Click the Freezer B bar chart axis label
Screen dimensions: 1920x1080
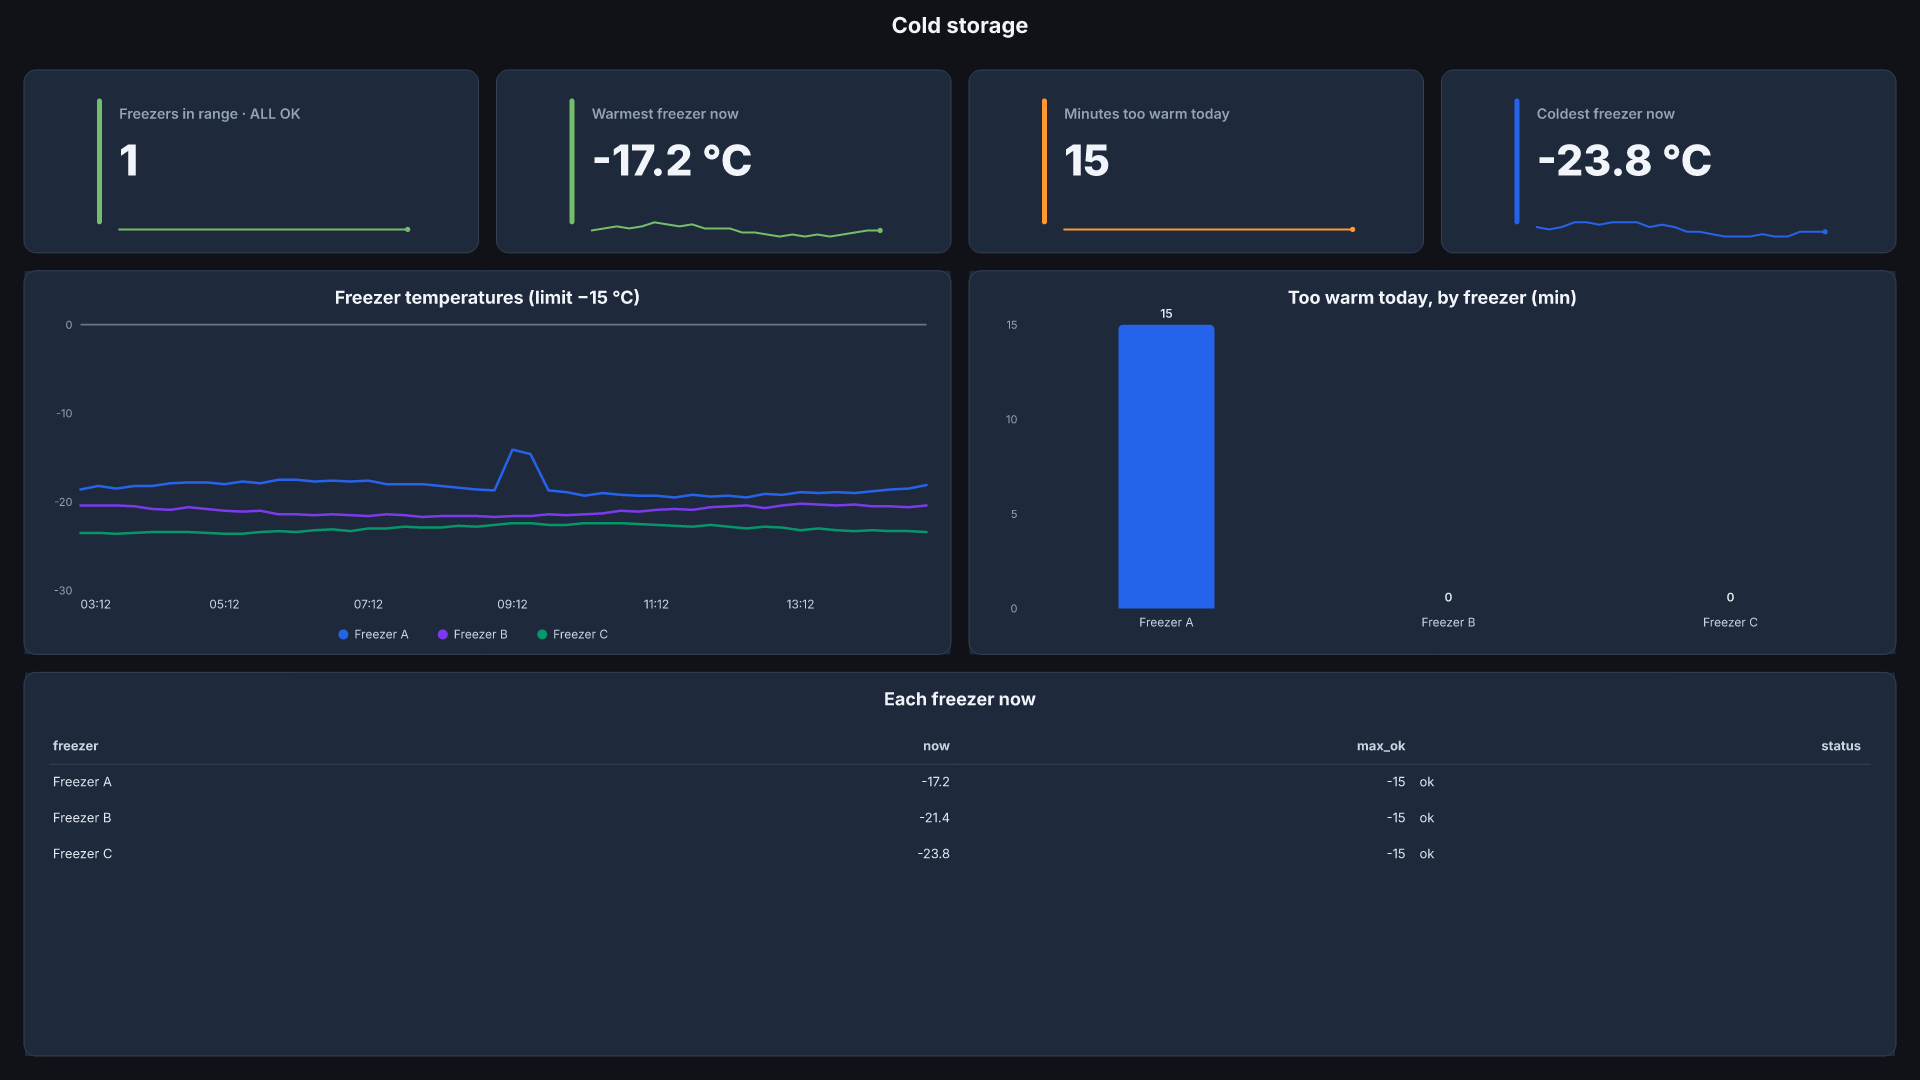1448,622
